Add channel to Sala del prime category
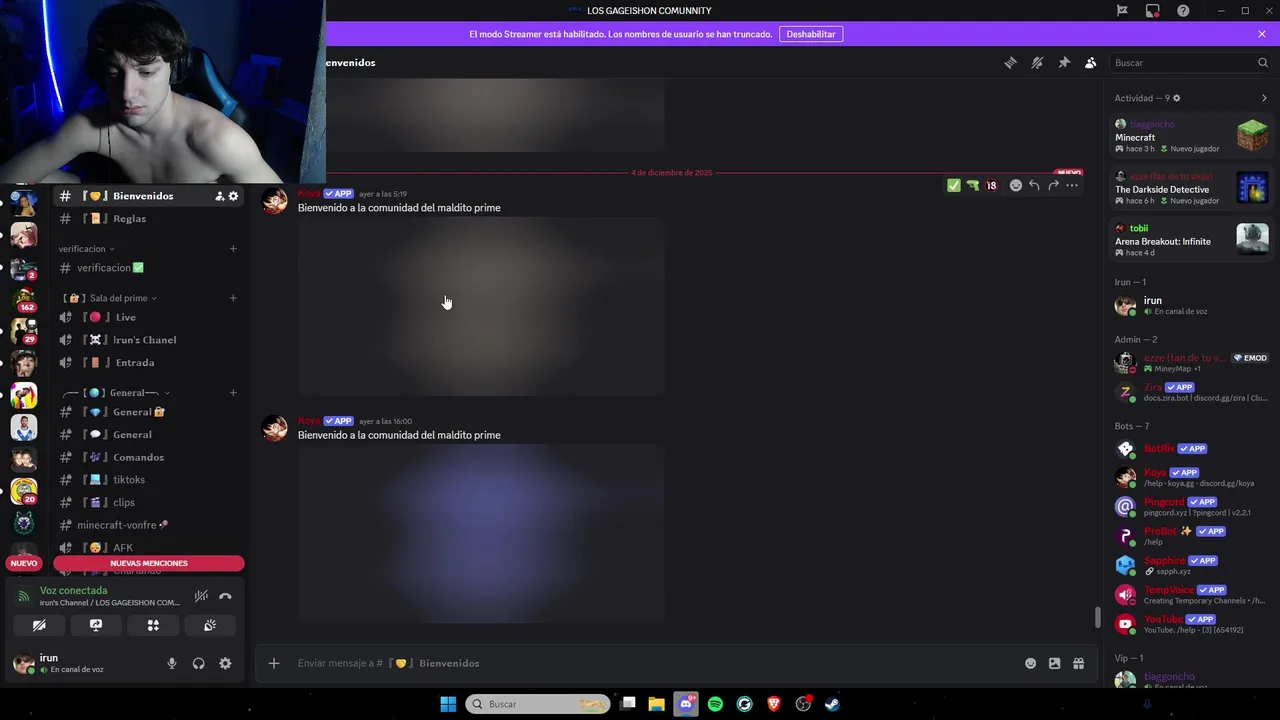 pos(233,298)
